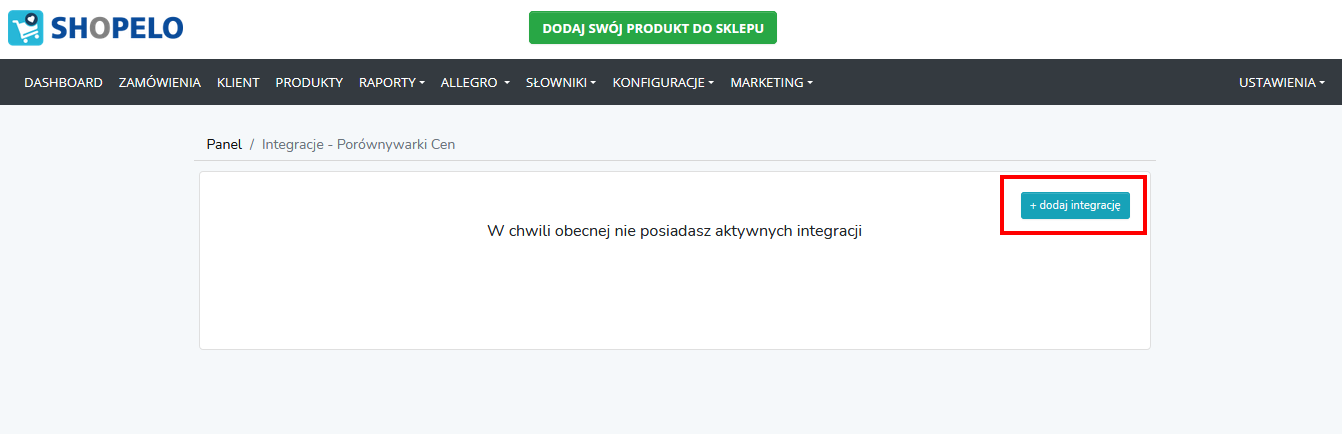Click the Integracje - Porównywarki Cen breadcrumb
Screen dimensions: 1342x434
tap(358, 144)
